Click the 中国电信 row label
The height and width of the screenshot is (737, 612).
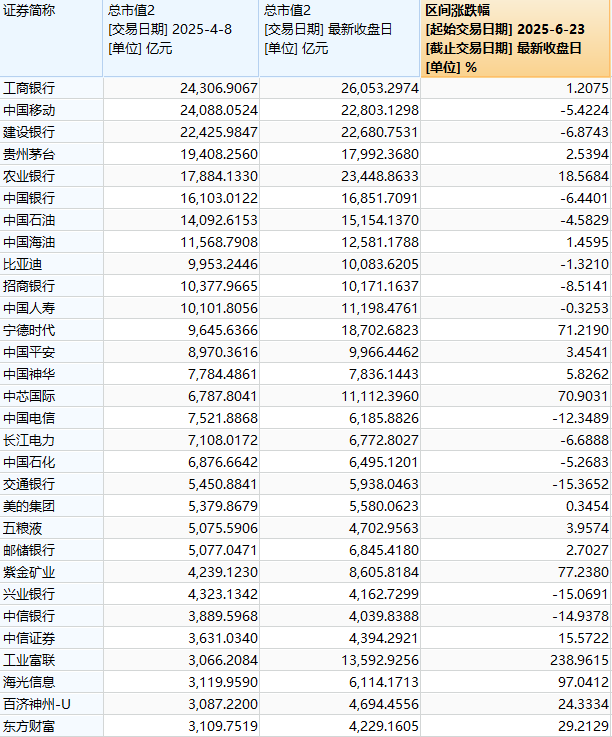[x=29, y=418]
